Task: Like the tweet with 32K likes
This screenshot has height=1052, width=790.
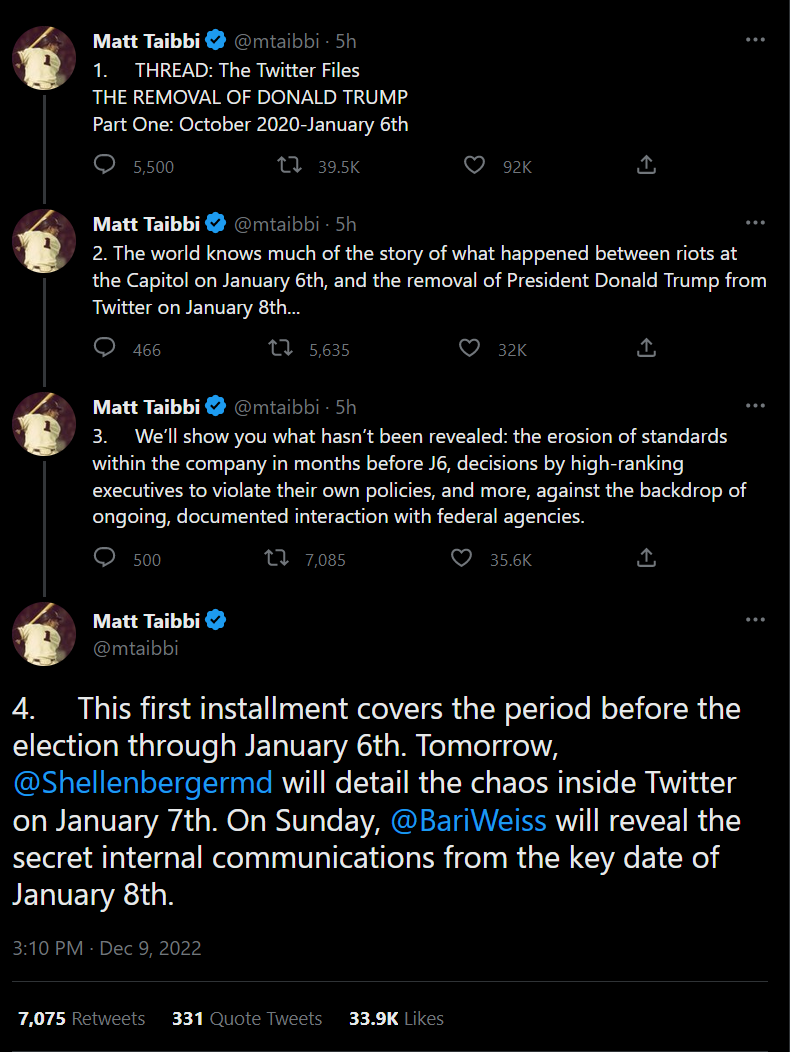Action: pyautogui.click(x=469, y=349)
